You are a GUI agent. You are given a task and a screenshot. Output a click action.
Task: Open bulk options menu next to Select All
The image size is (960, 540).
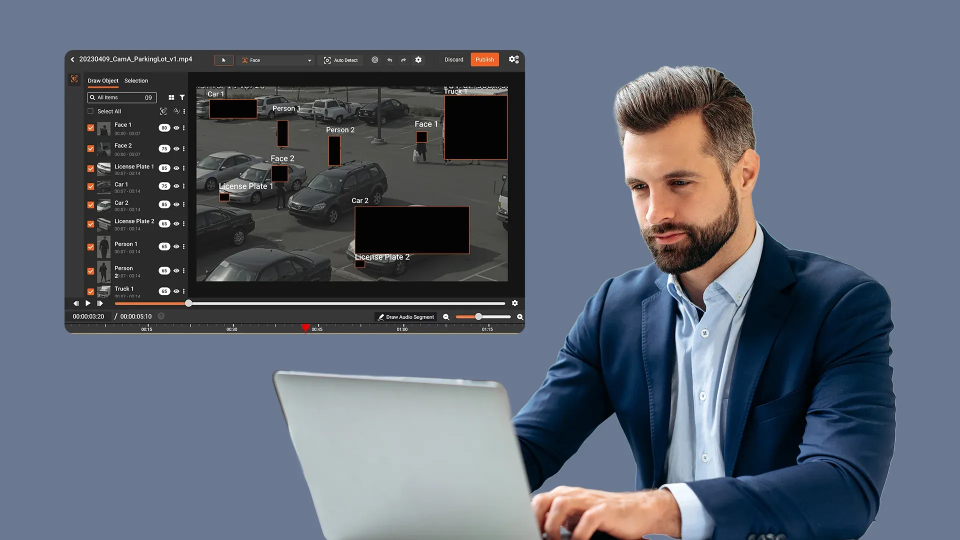184,111
